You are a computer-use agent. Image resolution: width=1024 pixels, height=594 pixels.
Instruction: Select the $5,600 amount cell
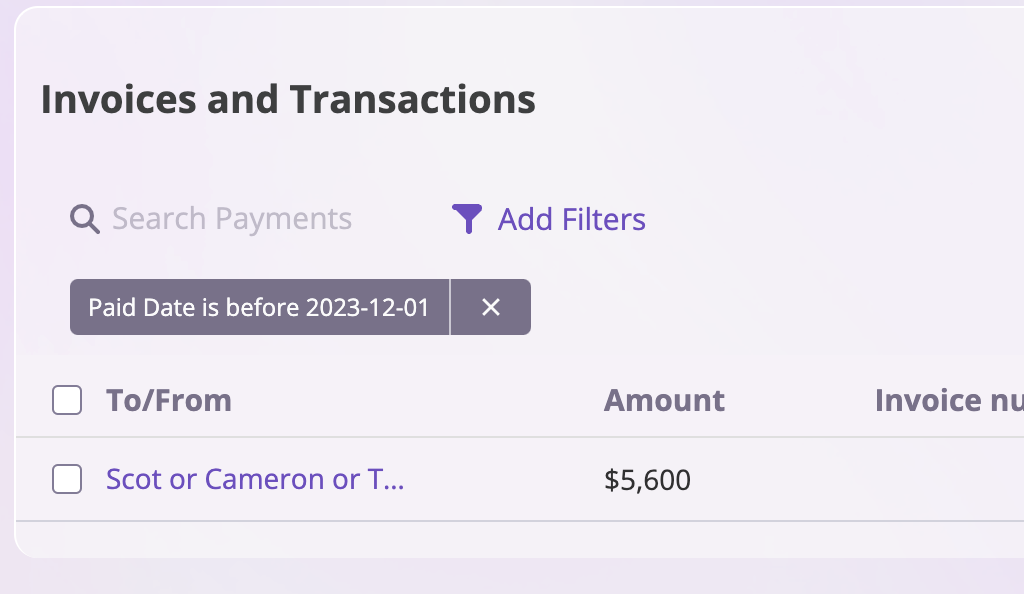(x=647, y=480)
